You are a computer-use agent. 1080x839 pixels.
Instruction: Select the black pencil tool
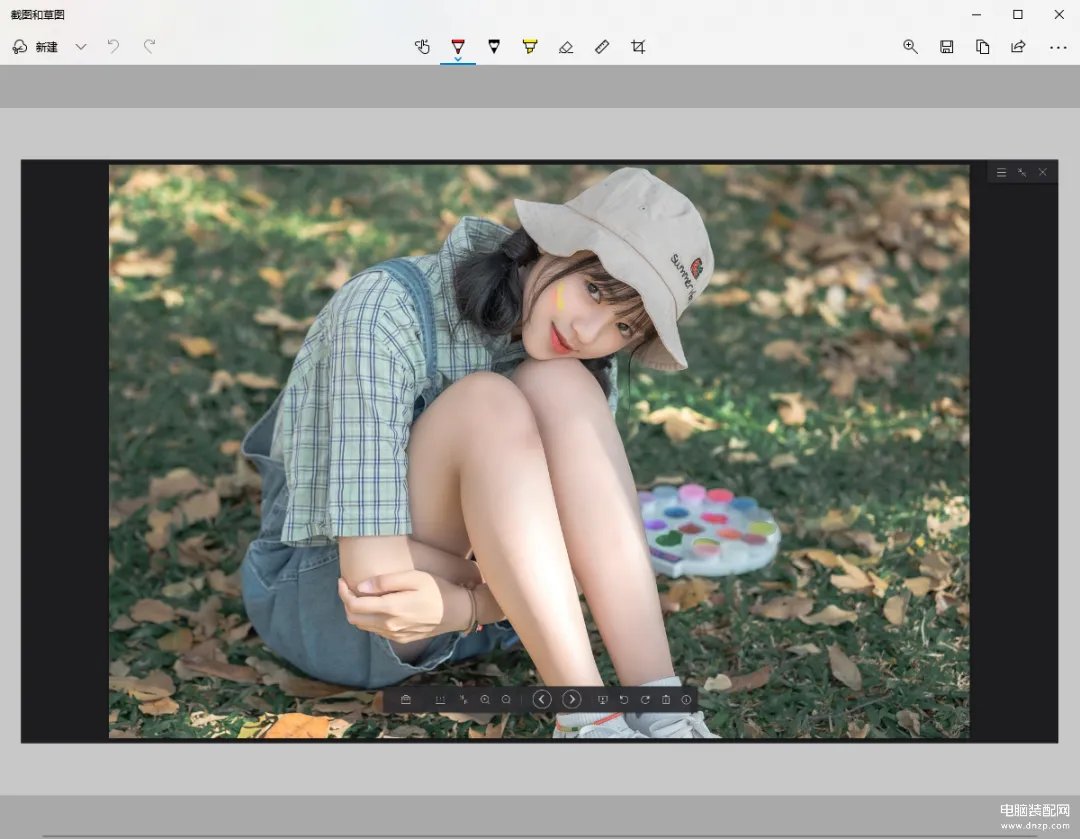tap(494, 46)
